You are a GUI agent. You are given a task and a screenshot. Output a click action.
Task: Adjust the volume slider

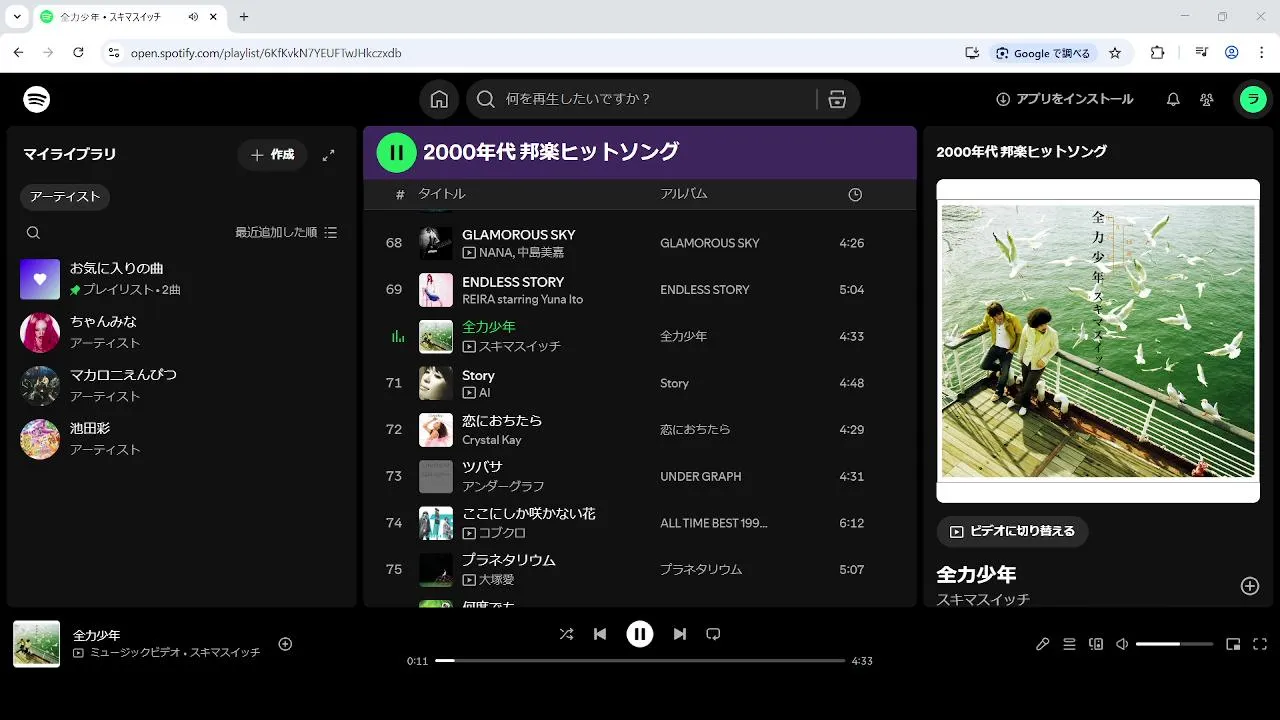click(1174, 644)
